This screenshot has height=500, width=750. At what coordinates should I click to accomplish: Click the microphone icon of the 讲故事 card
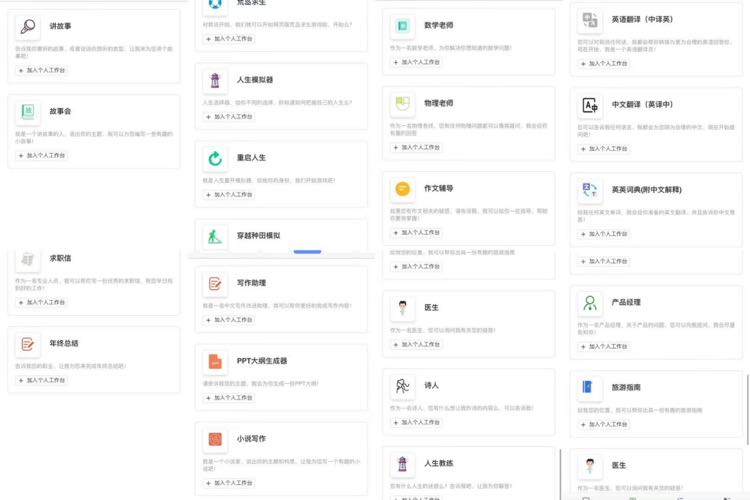28,26
